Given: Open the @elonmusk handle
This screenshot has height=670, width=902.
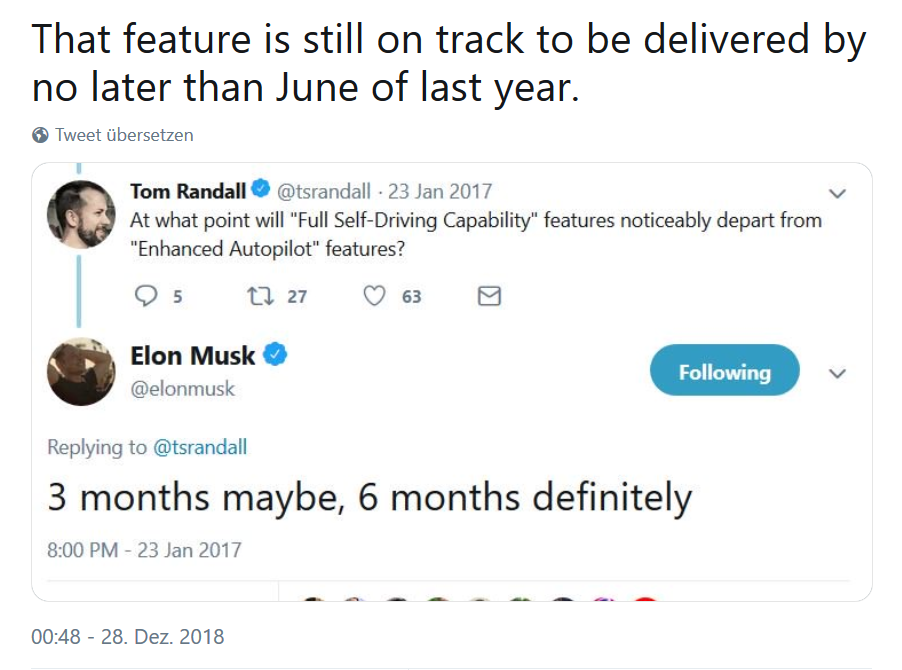Looking at the screenshot, I should (182, 388).
